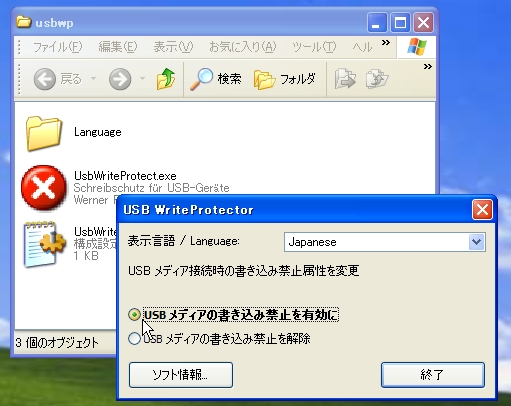Image resolution: width=511 pixels, height=406 pixels.
Task: Open the Forward button history dropdown arrow
Action: 143,79
